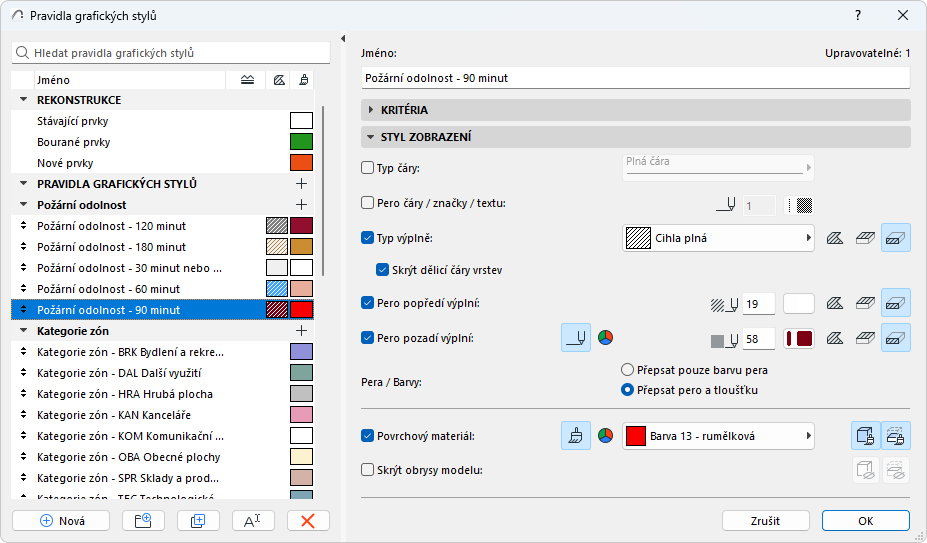Screen dimensions: 927x543
Task: Click the new folder icon button
Action: point(143,521)
